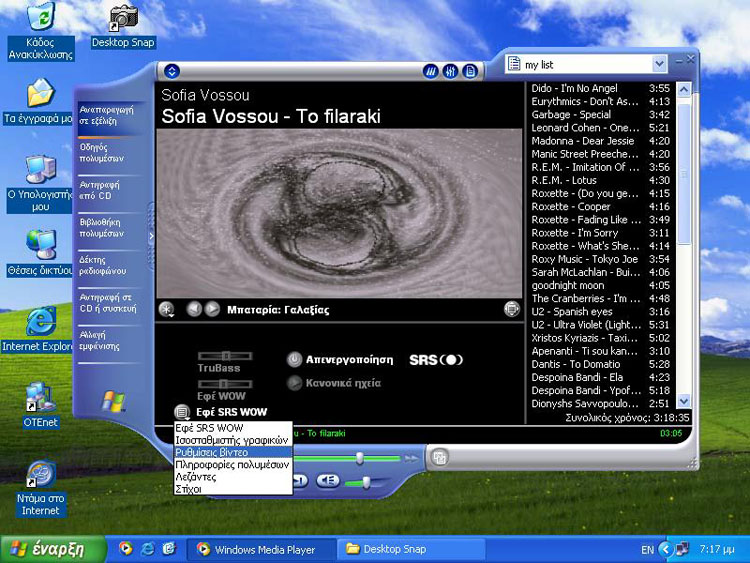Click the SRS logo

436,360
